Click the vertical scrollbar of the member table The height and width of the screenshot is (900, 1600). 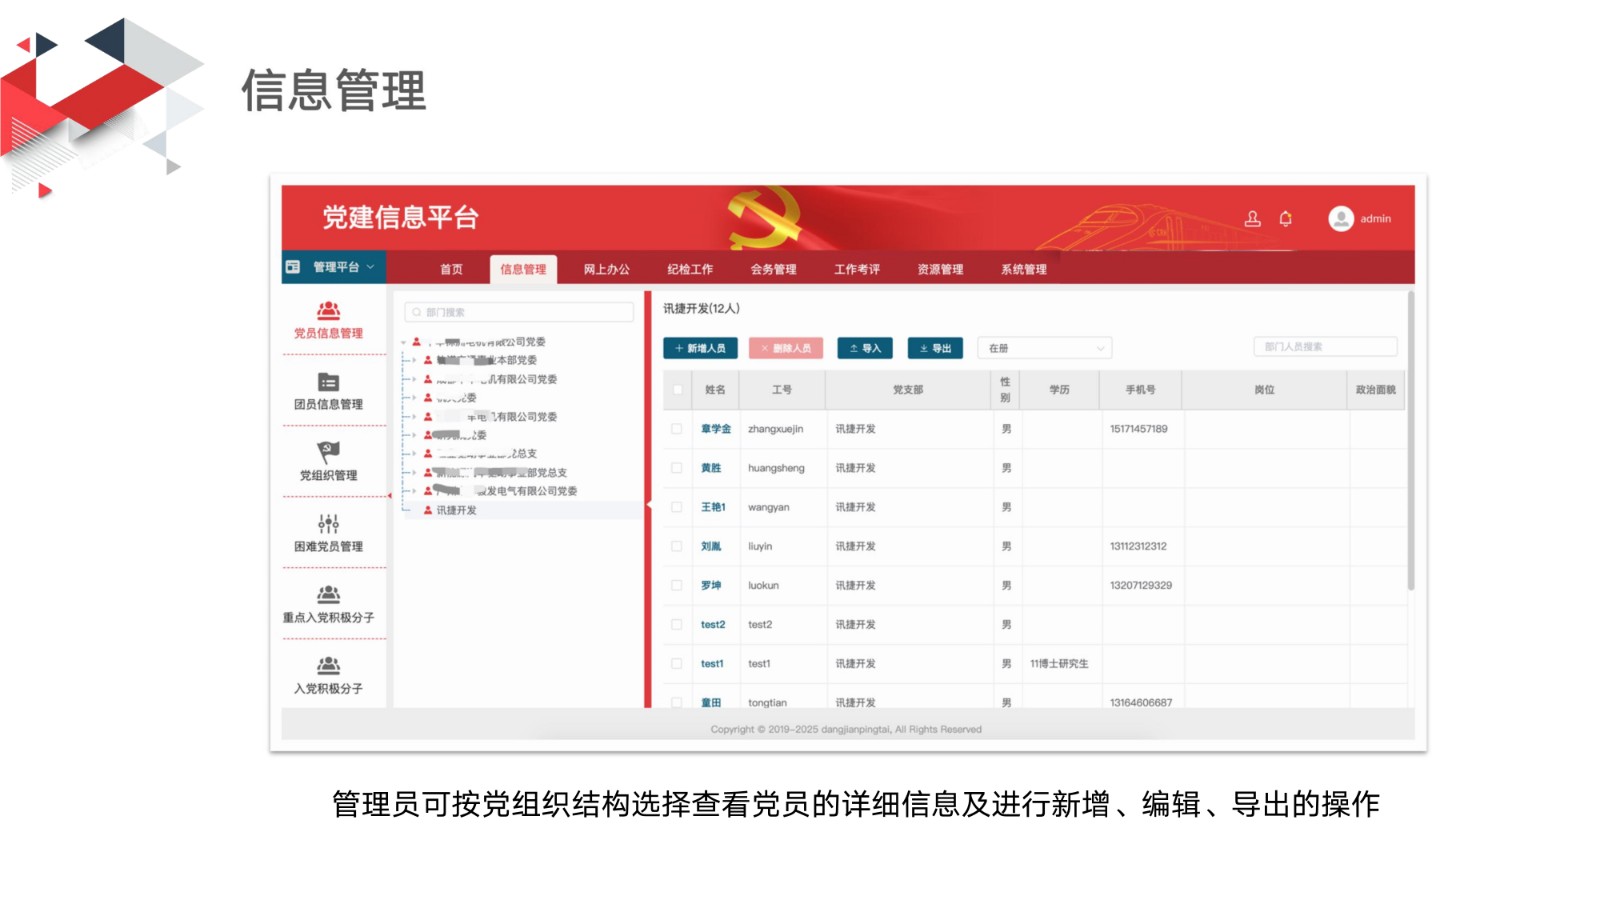[1411, 440]
